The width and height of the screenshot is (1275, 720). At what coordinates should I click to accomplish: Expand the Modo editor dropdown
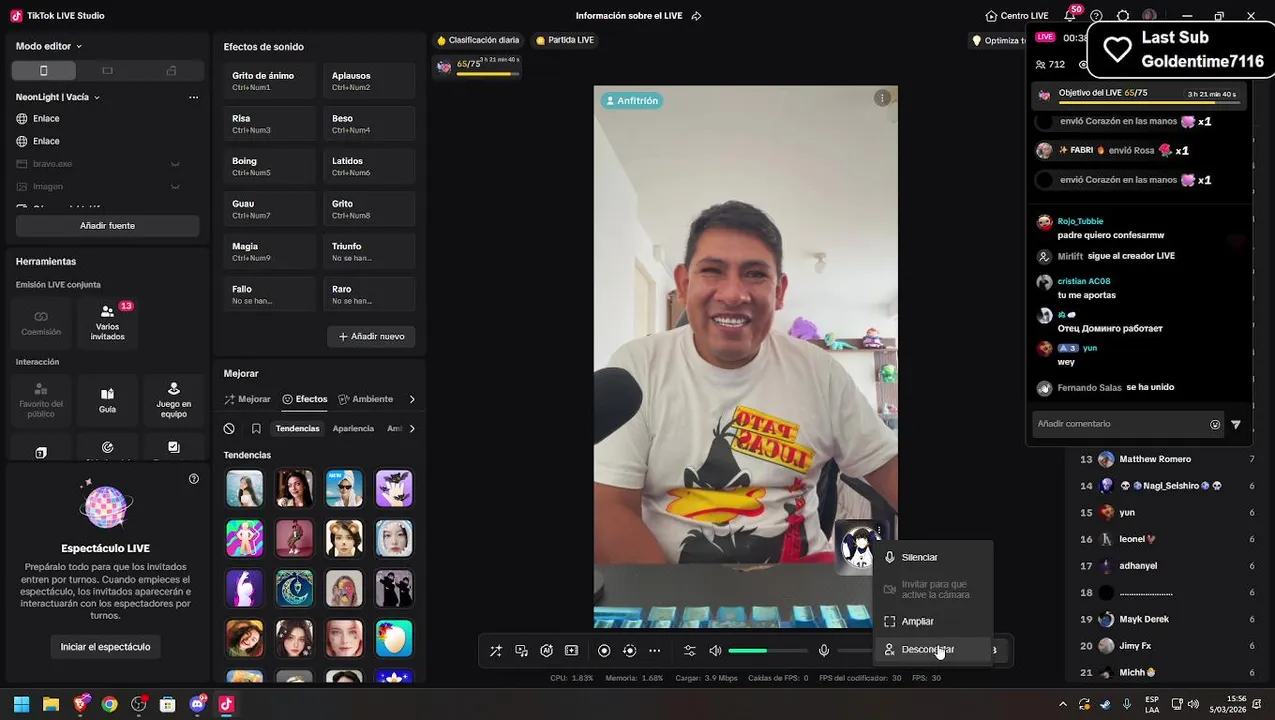[x=49, y=46]
